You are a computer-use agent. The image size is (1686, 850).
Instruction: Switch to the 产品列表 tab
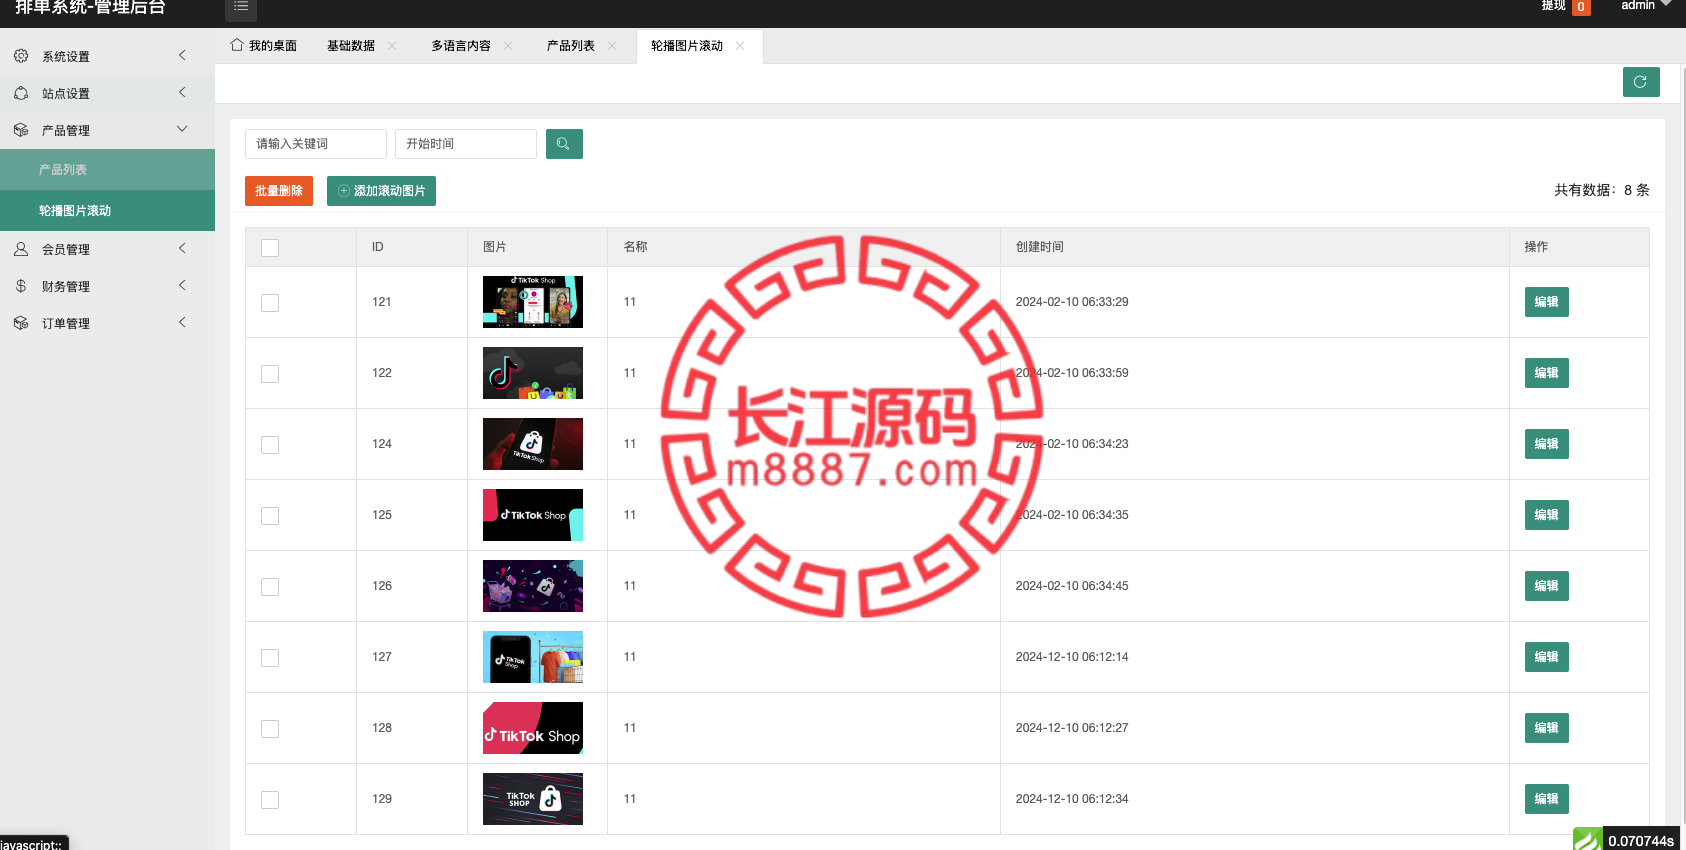tap(571, 46)
